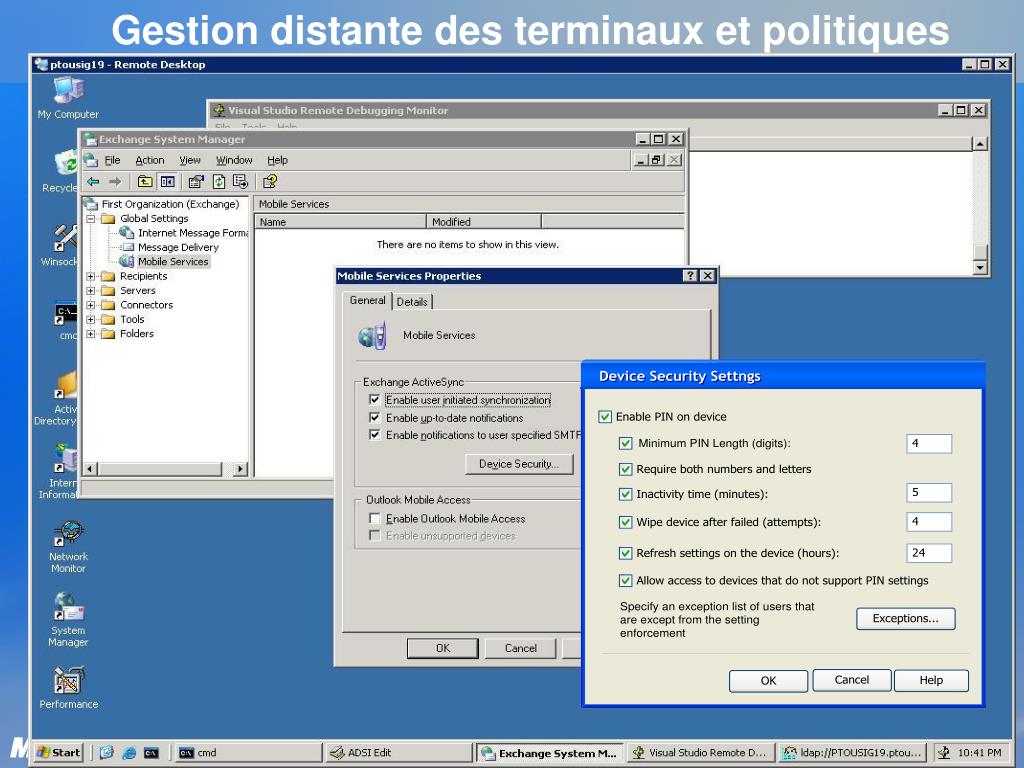Click the tree pane horizontal scrollbar right arrow
The image size is (1024, 768).
point(240,468)
